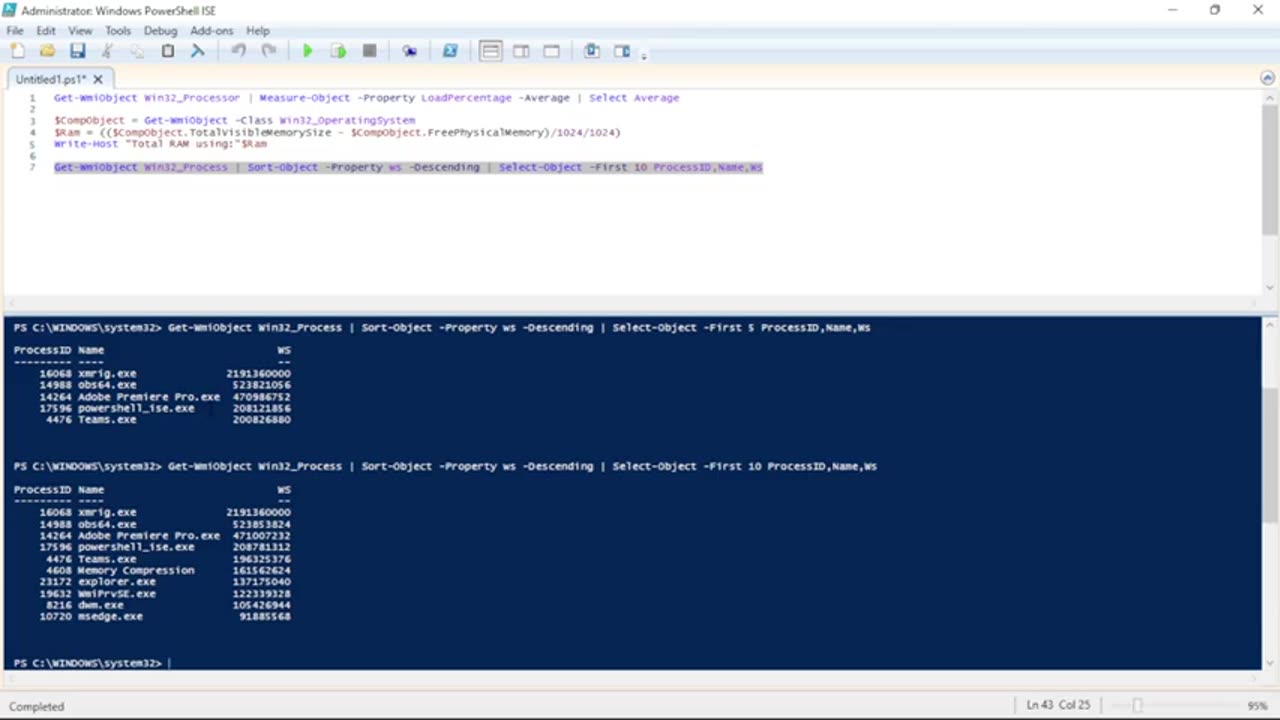Viewport: 1280px width, 720px height.
Task: Close the Untitled1.ps1 tab
Action: point(100,79)
